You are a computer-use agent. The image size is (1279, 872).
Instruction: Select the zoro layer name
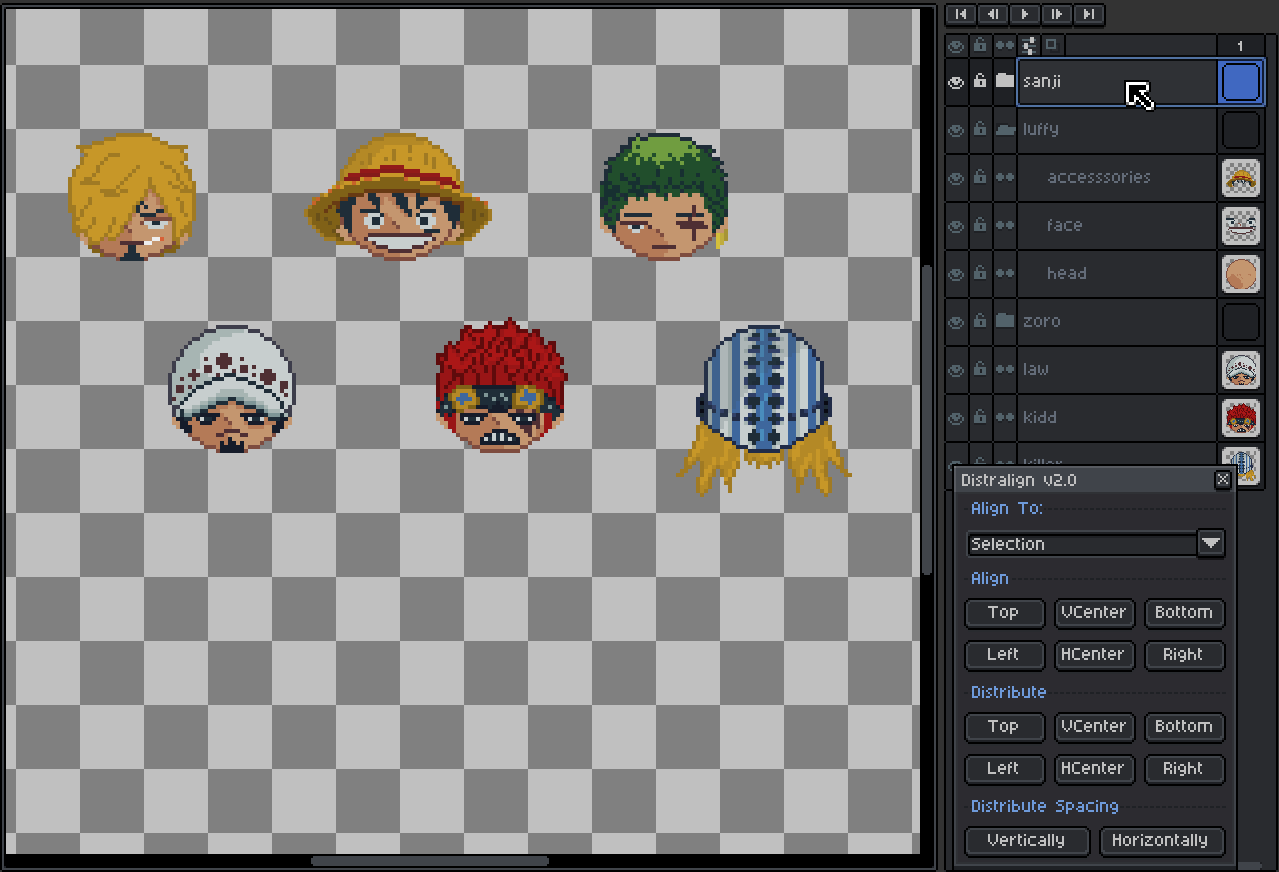click(x=1117, y=321)
